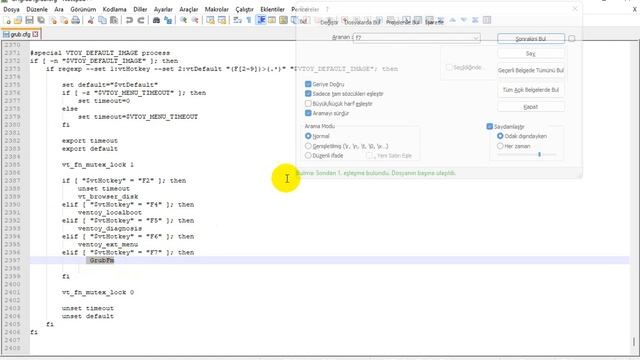Open the Dosya menu
Viewport: 640px width, 360px height.
11,9
